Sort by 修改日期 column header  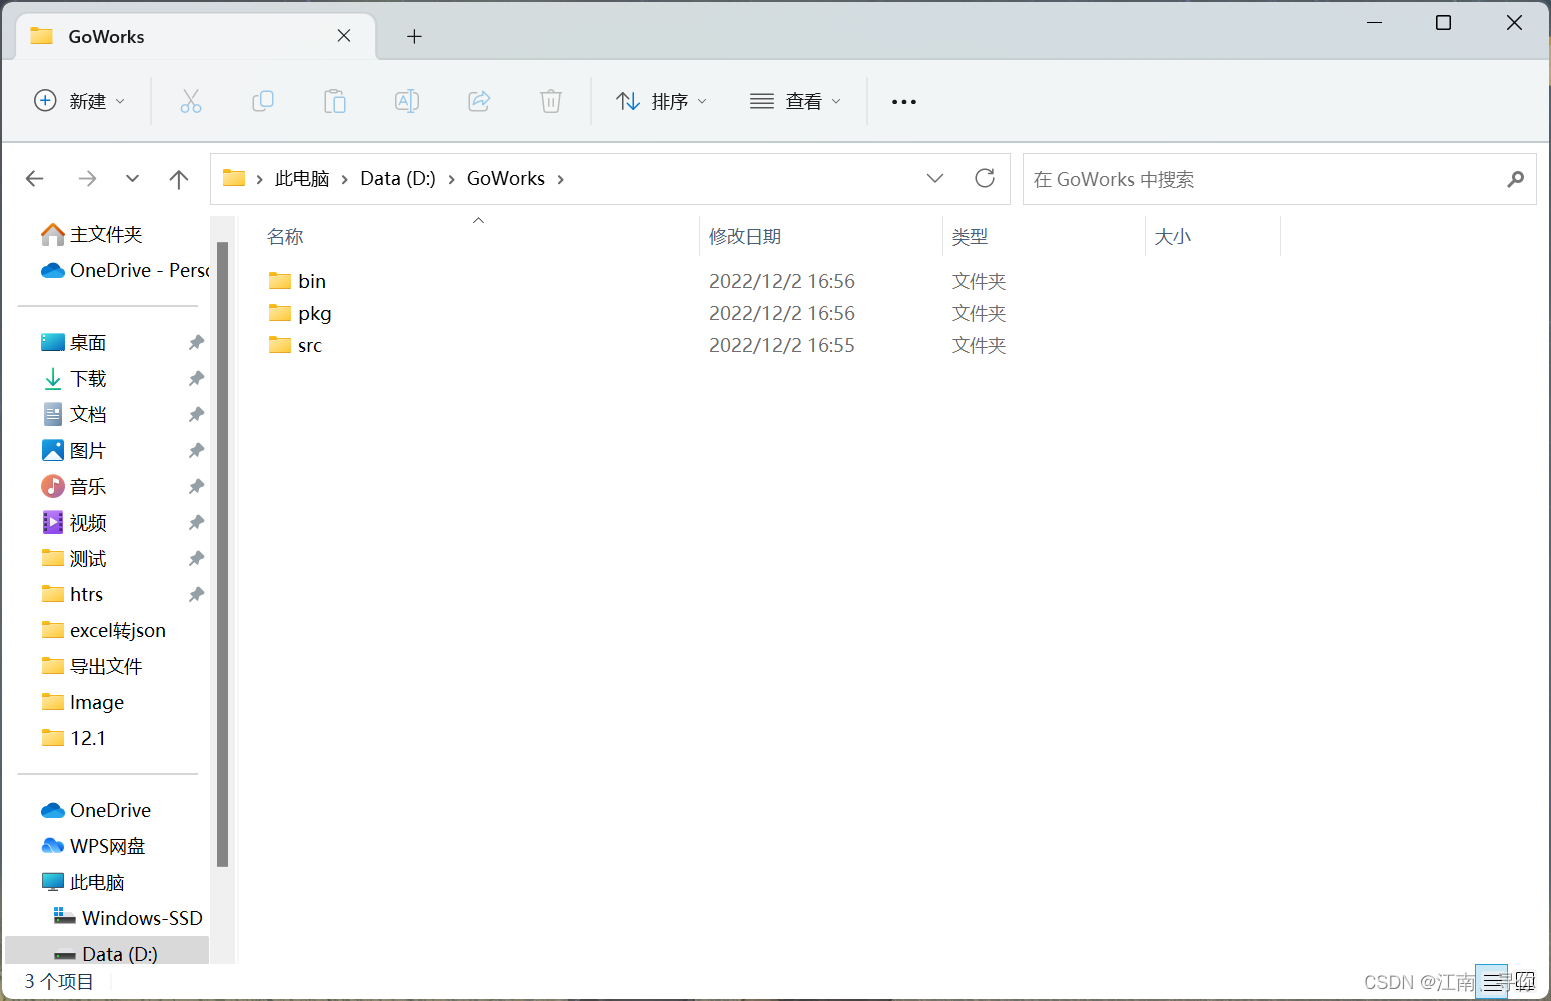tap(745, 237)
